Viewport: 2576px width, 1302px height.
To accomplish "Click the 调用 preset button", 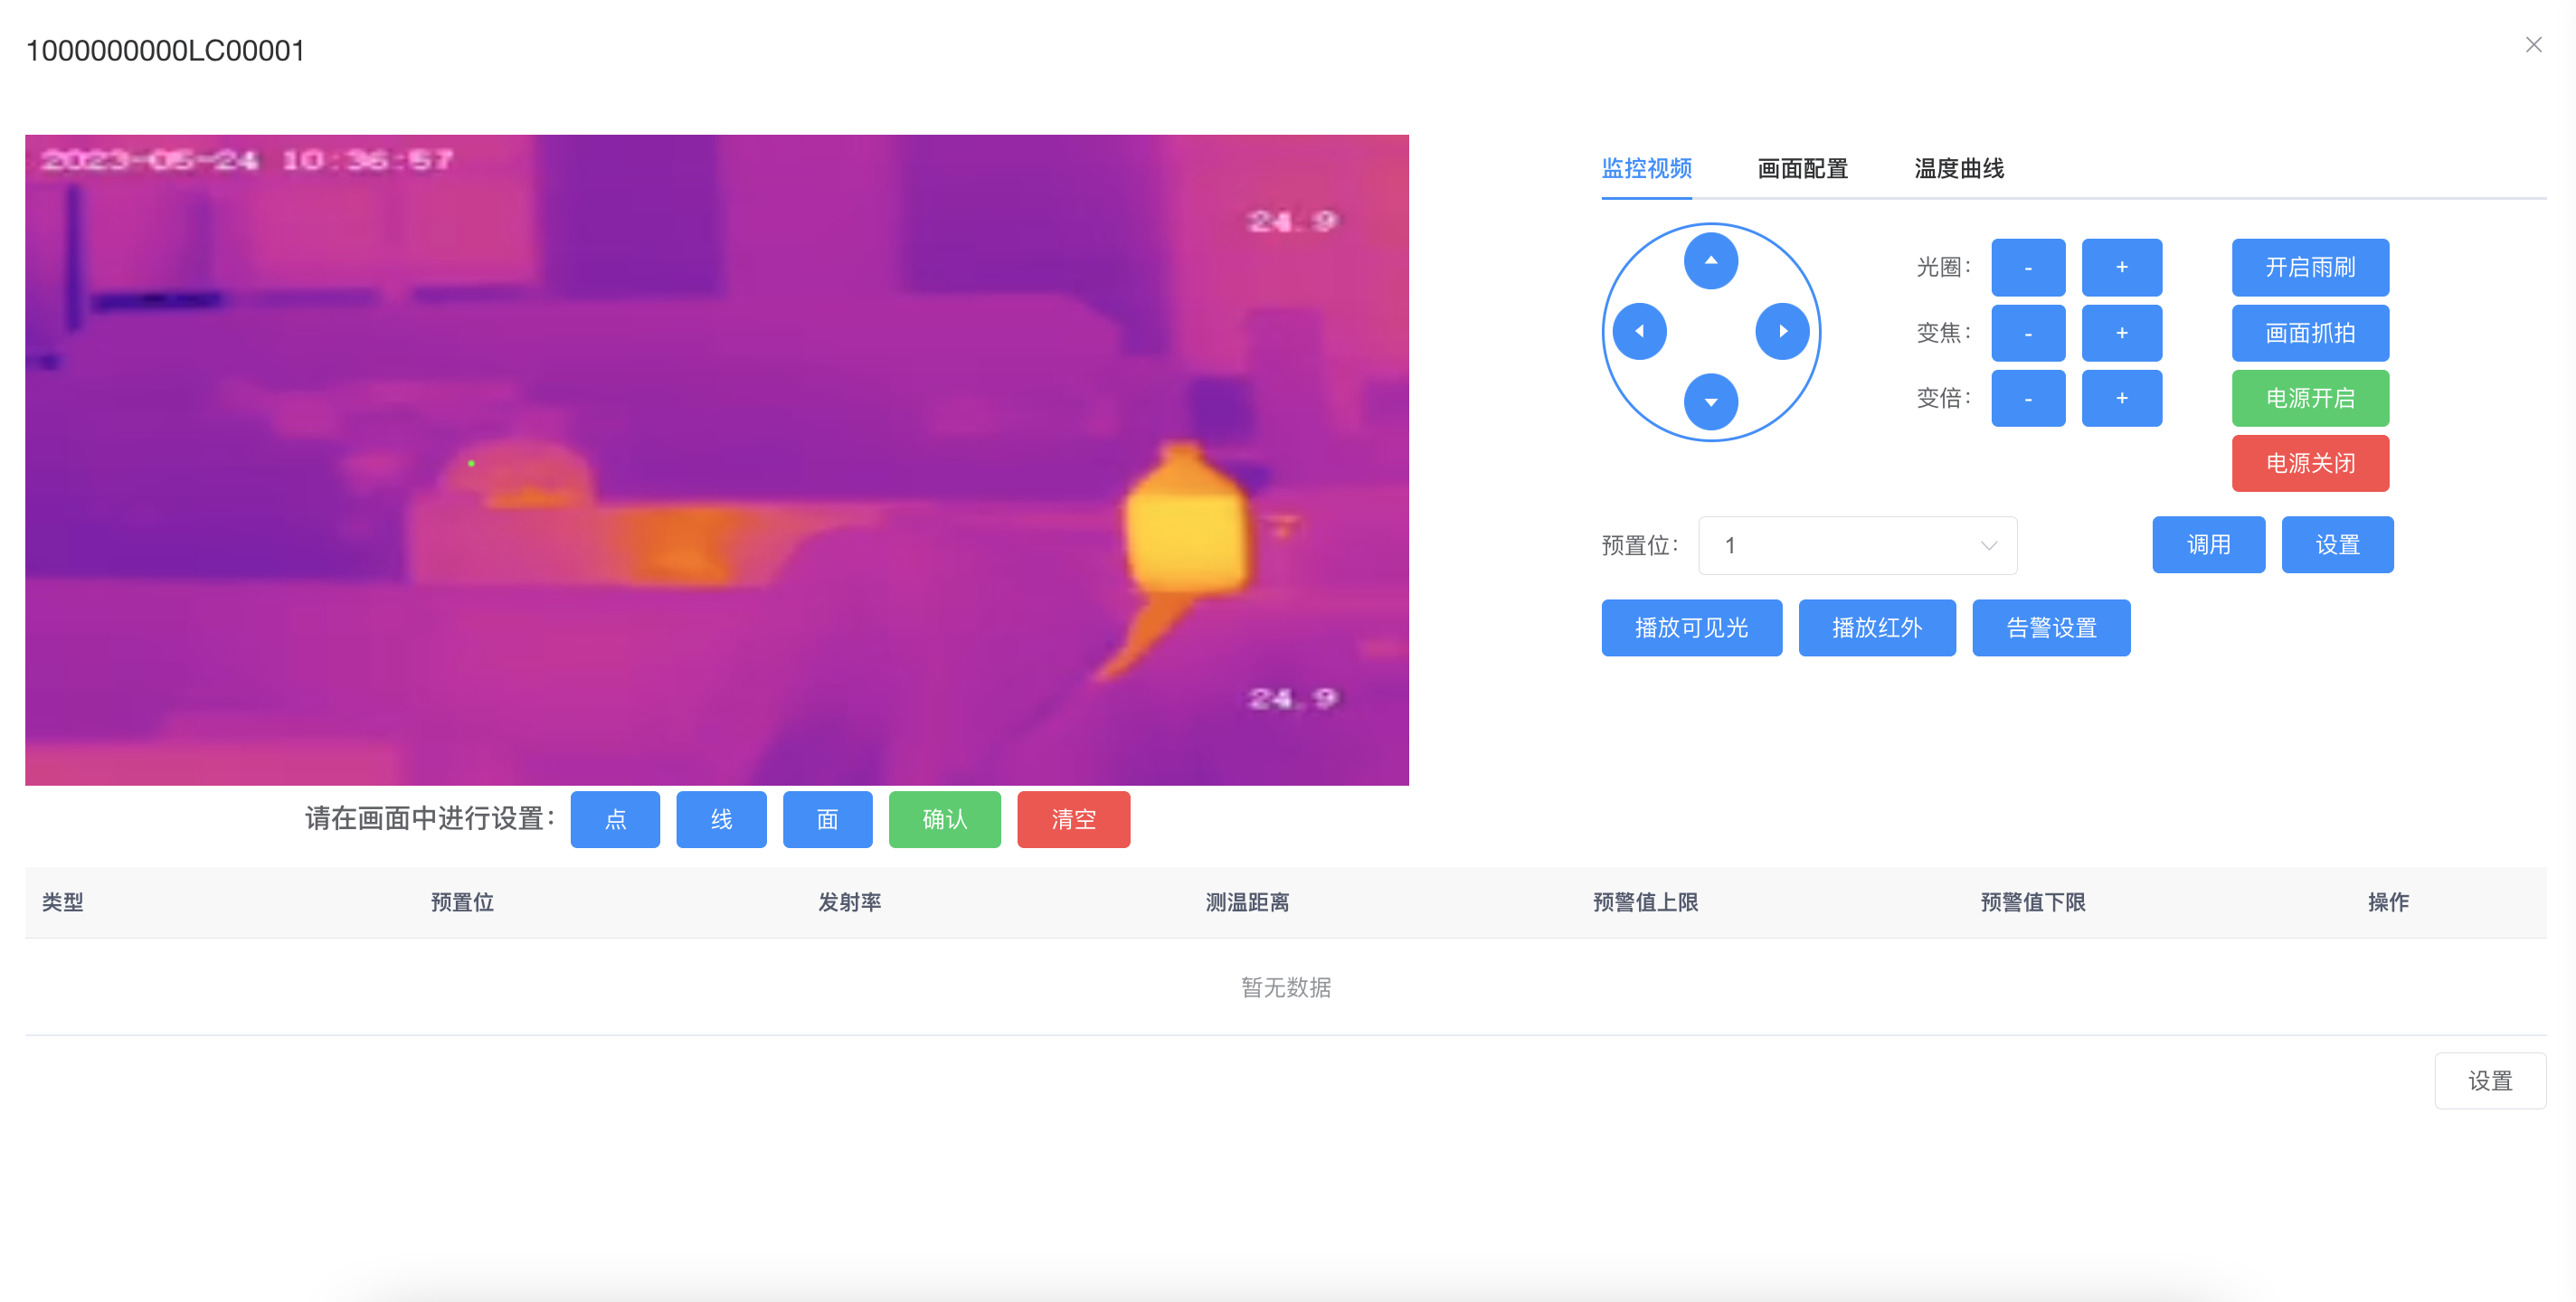I will click(x=2207, y=545).
